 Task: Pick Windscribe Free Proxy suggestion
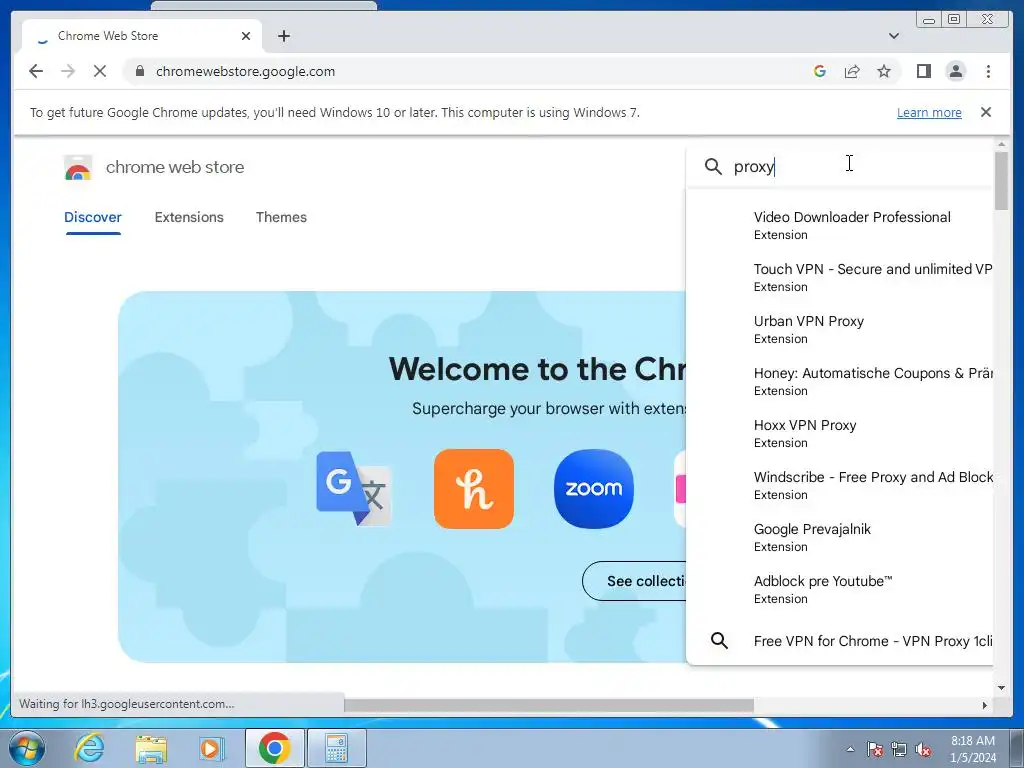[840, 485]
